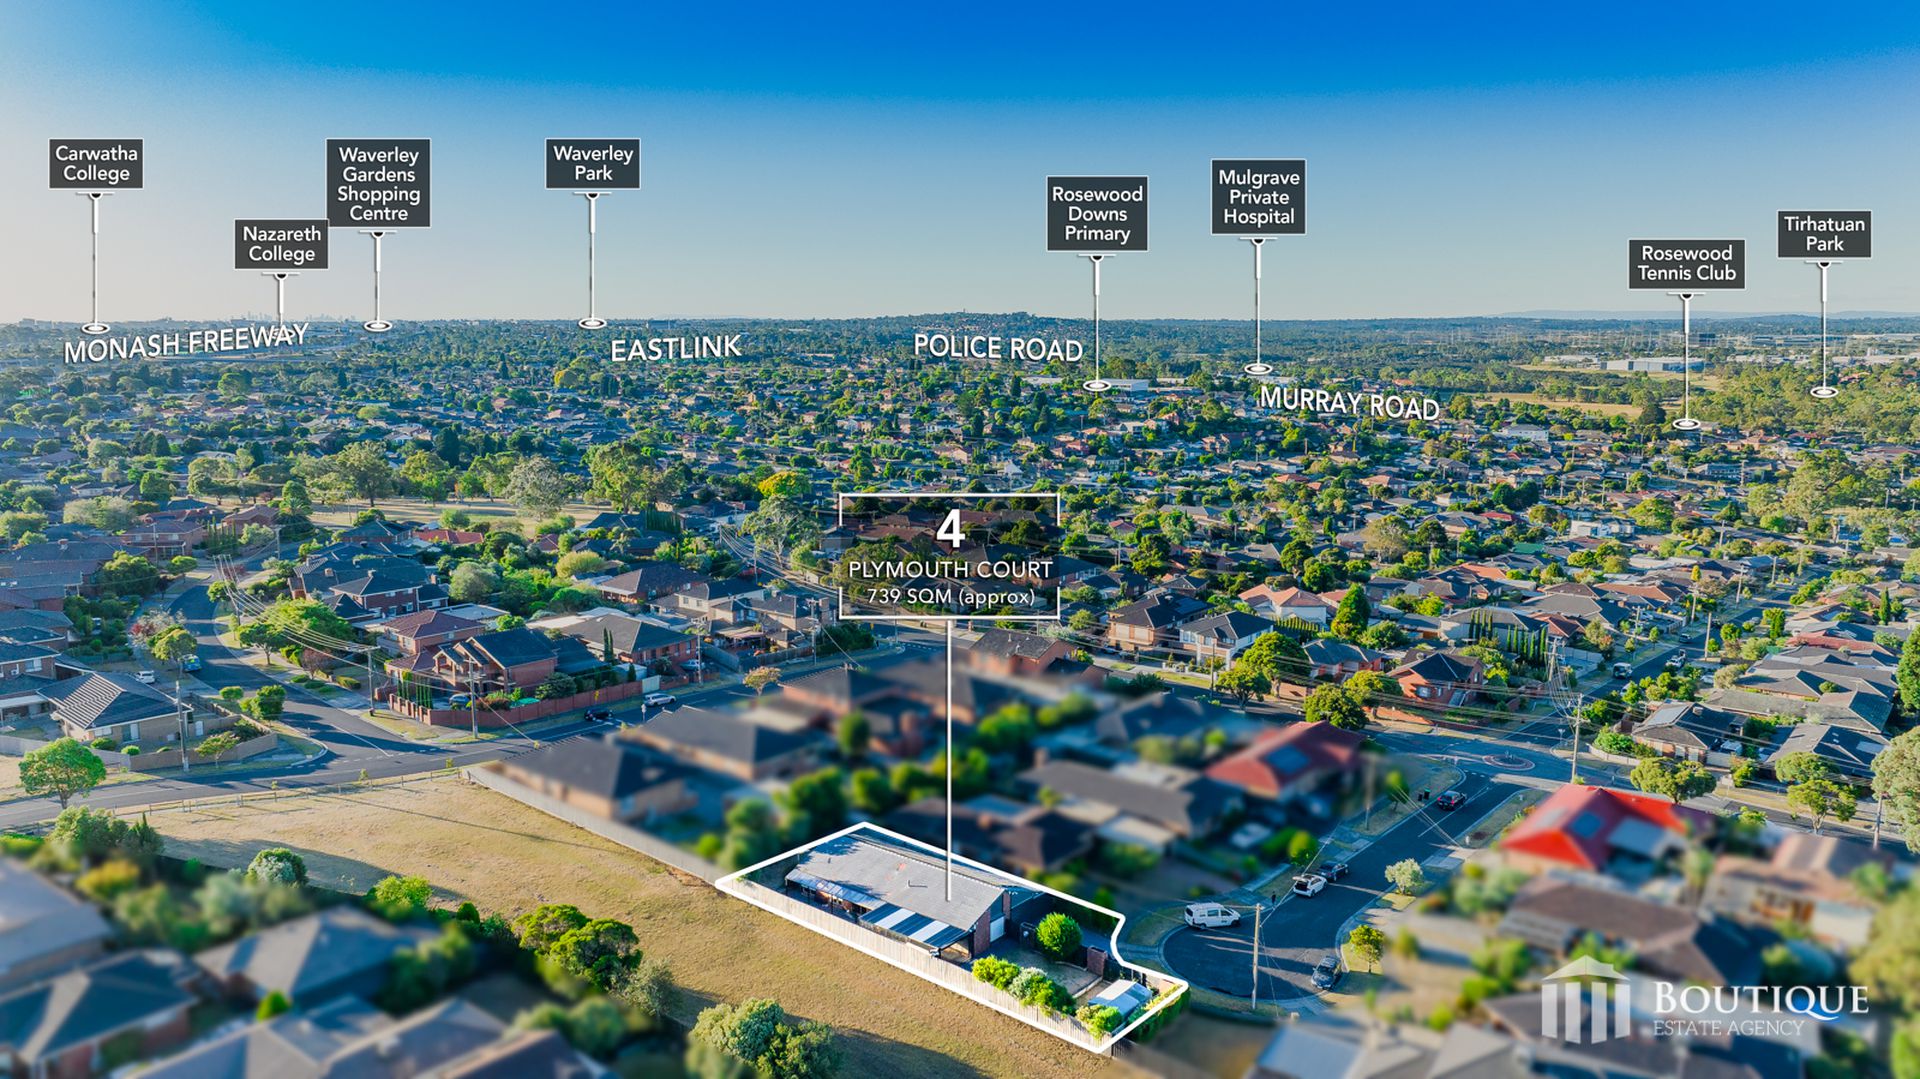
Task: Click the Carwatha College label
Action: (96, 163)
